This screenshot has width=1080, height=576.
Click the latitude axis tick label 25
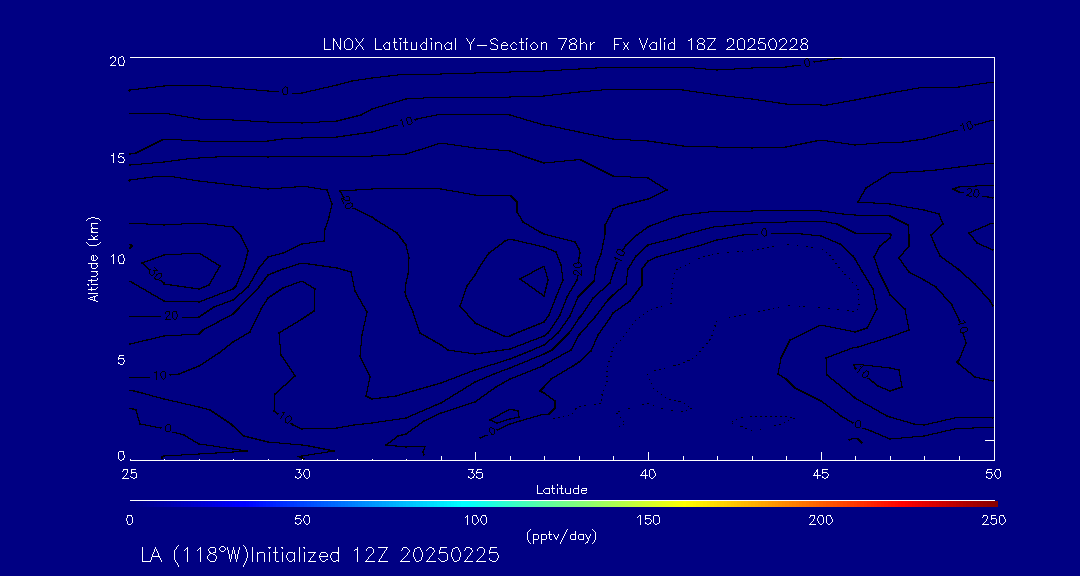tap(129, 473)
